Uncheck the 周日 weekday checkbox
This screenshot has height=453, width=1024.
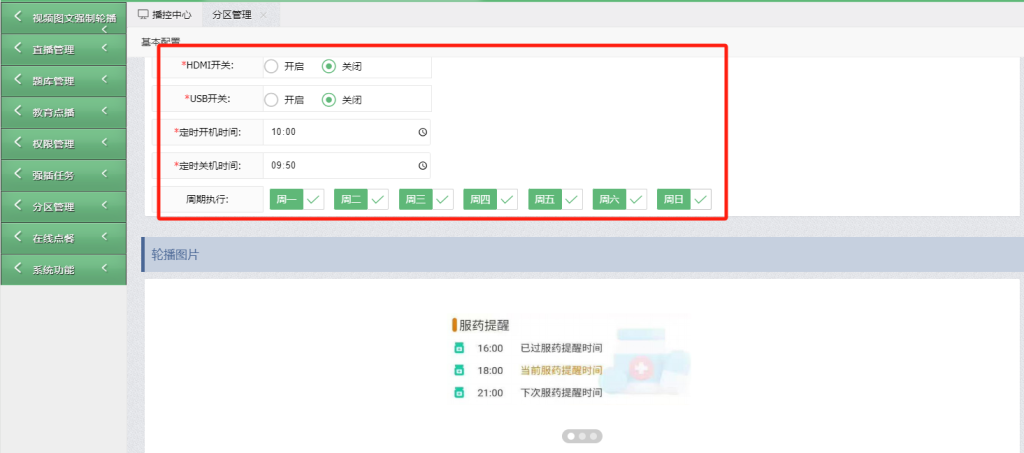pyautogui.click(x=684, y=200)
